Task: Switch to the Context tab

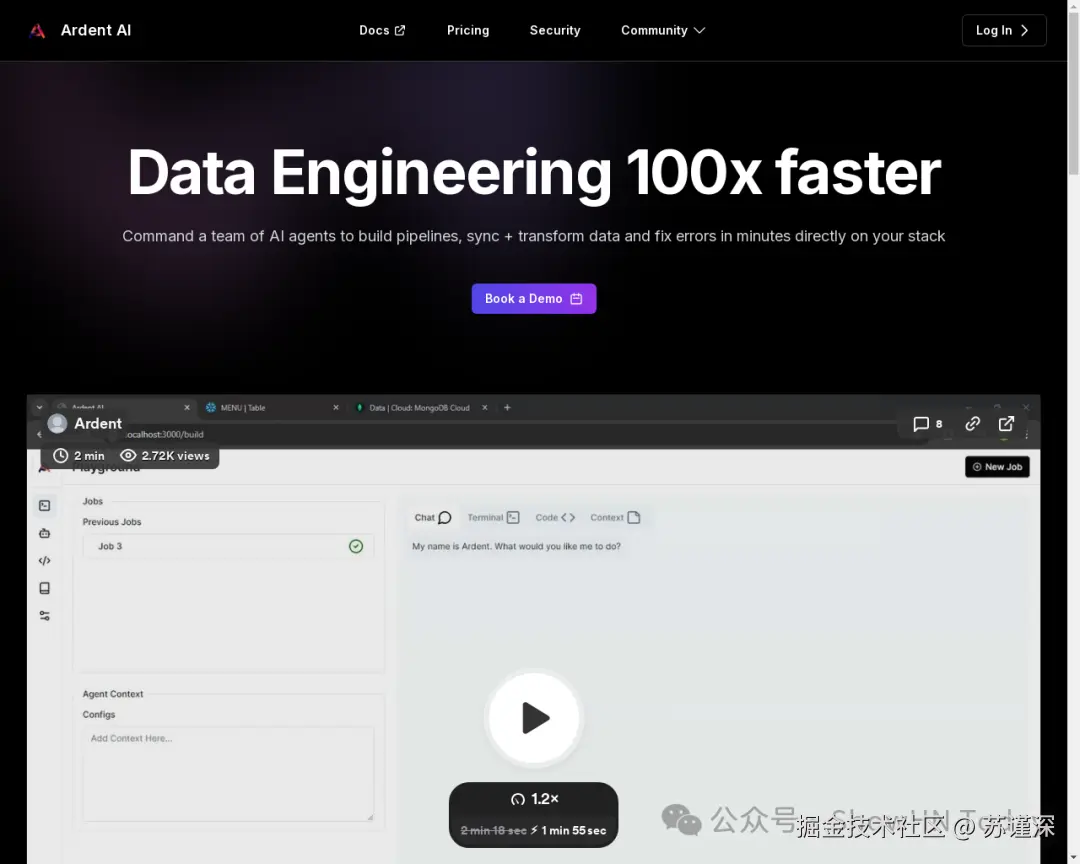Action: point(615,517)
